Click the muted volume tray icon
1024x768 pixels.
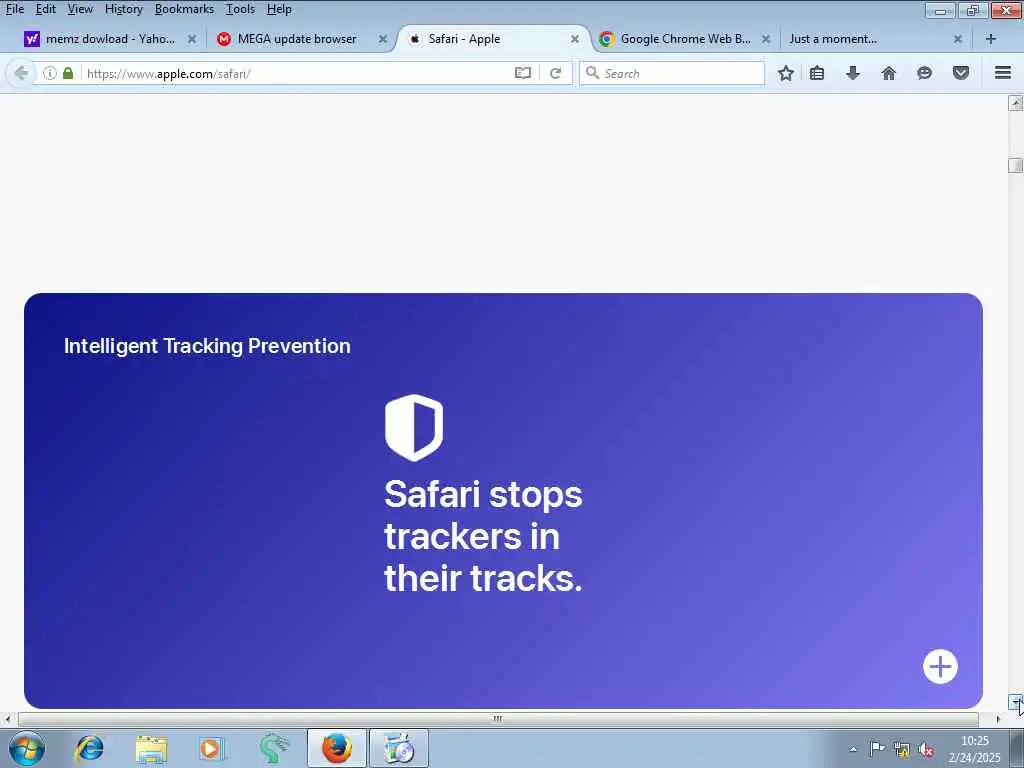click(x=925, y=749)
